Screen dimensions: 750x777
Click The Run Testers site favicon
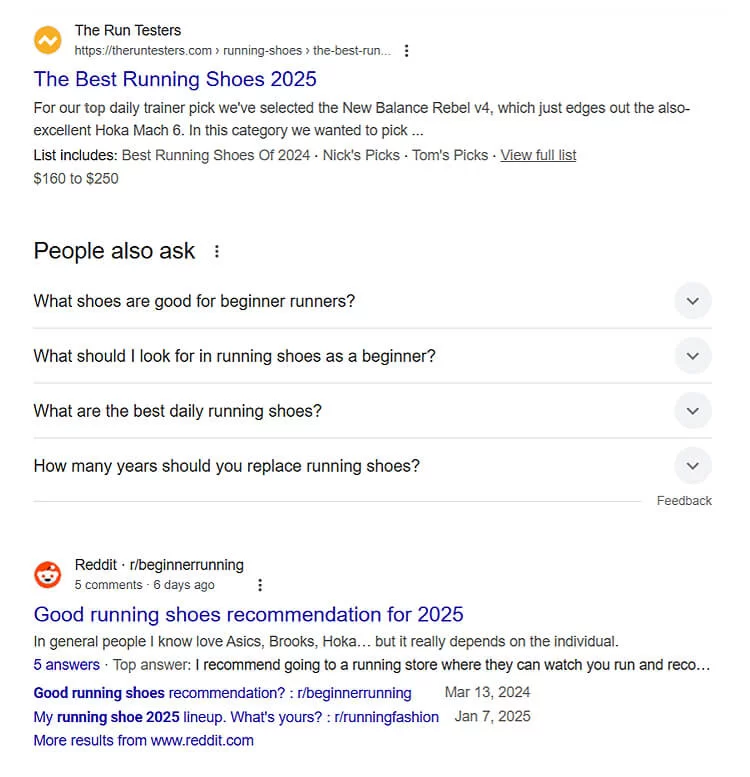coord(48,41)
